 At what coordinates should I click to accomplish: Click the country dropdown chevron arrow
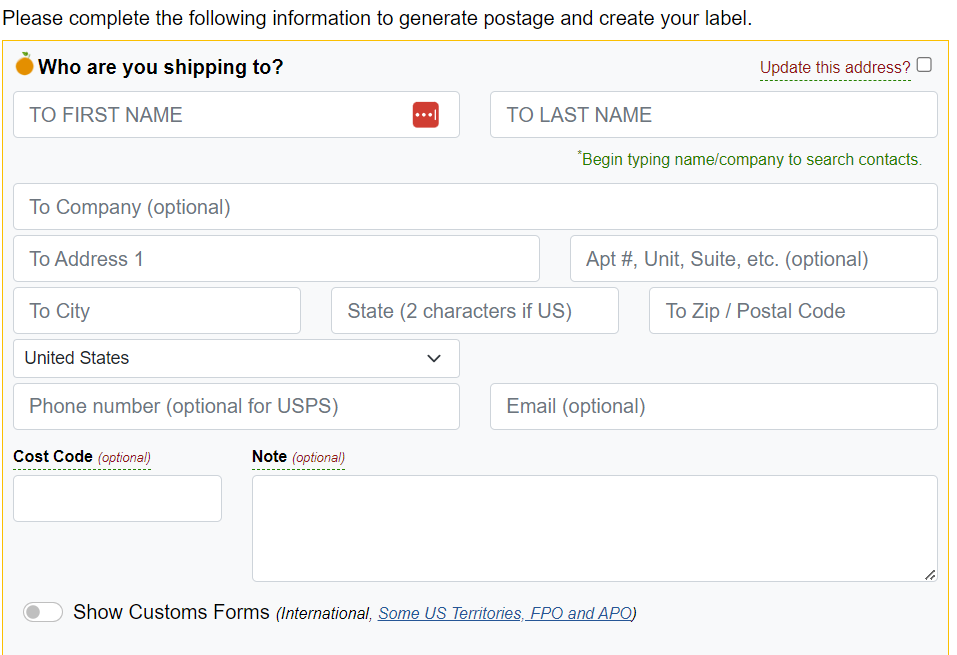click(x=434, y=358)
